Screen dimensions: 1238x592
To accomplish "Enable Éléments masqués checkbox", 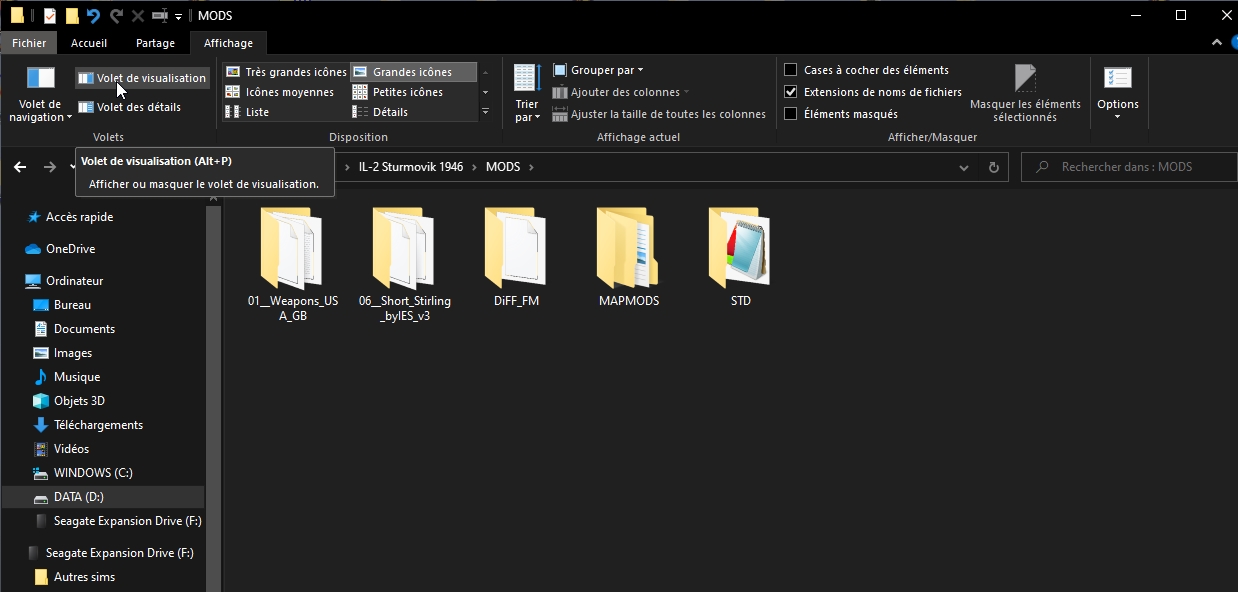I will [791, 114].
